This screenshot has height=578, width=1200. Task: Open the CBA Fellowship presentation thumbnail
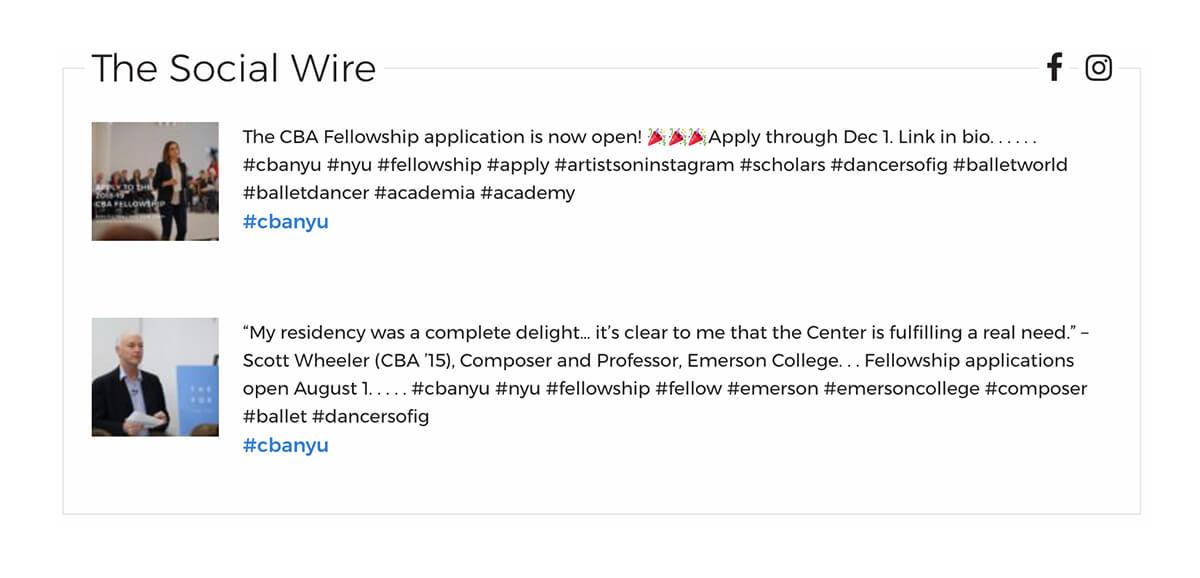(155, 181)
